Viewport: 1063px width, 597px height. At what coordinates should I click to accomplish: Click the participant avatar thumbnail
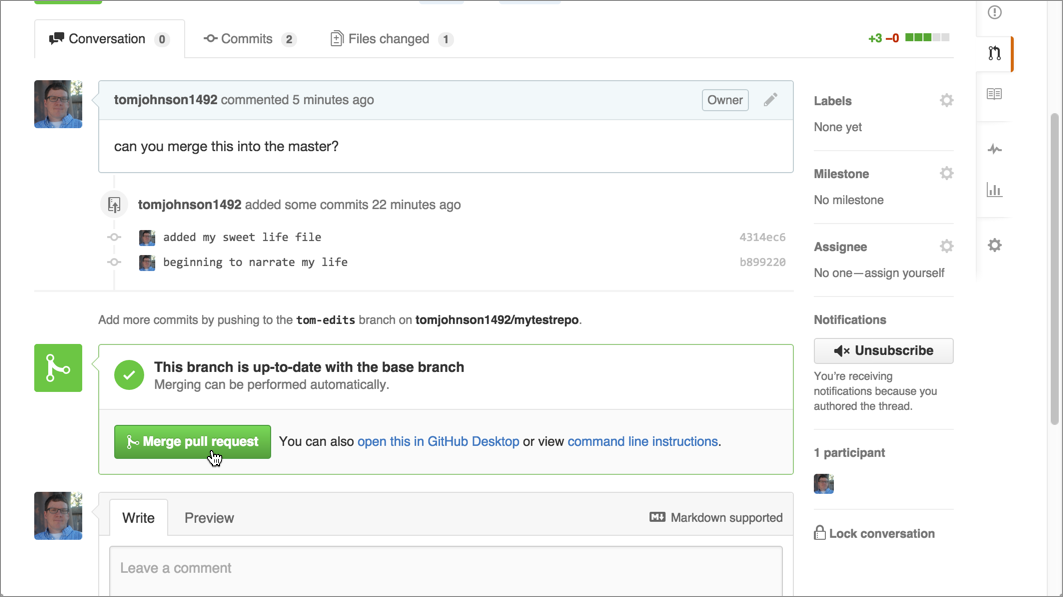point(824,484)
